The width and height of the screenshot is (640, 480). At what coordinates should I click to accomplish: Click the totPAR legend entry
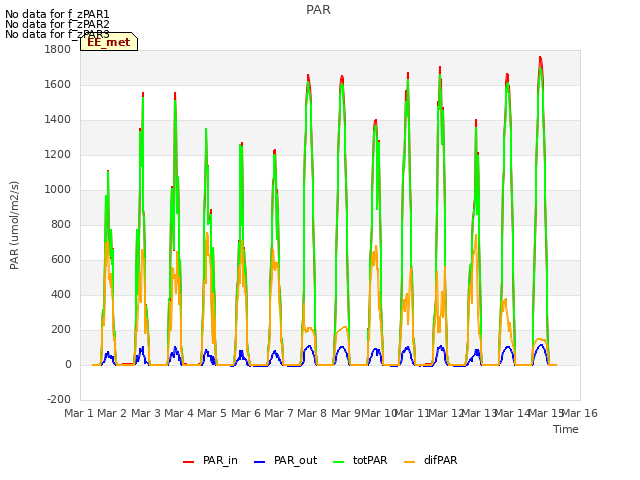(x=360, y=460)
